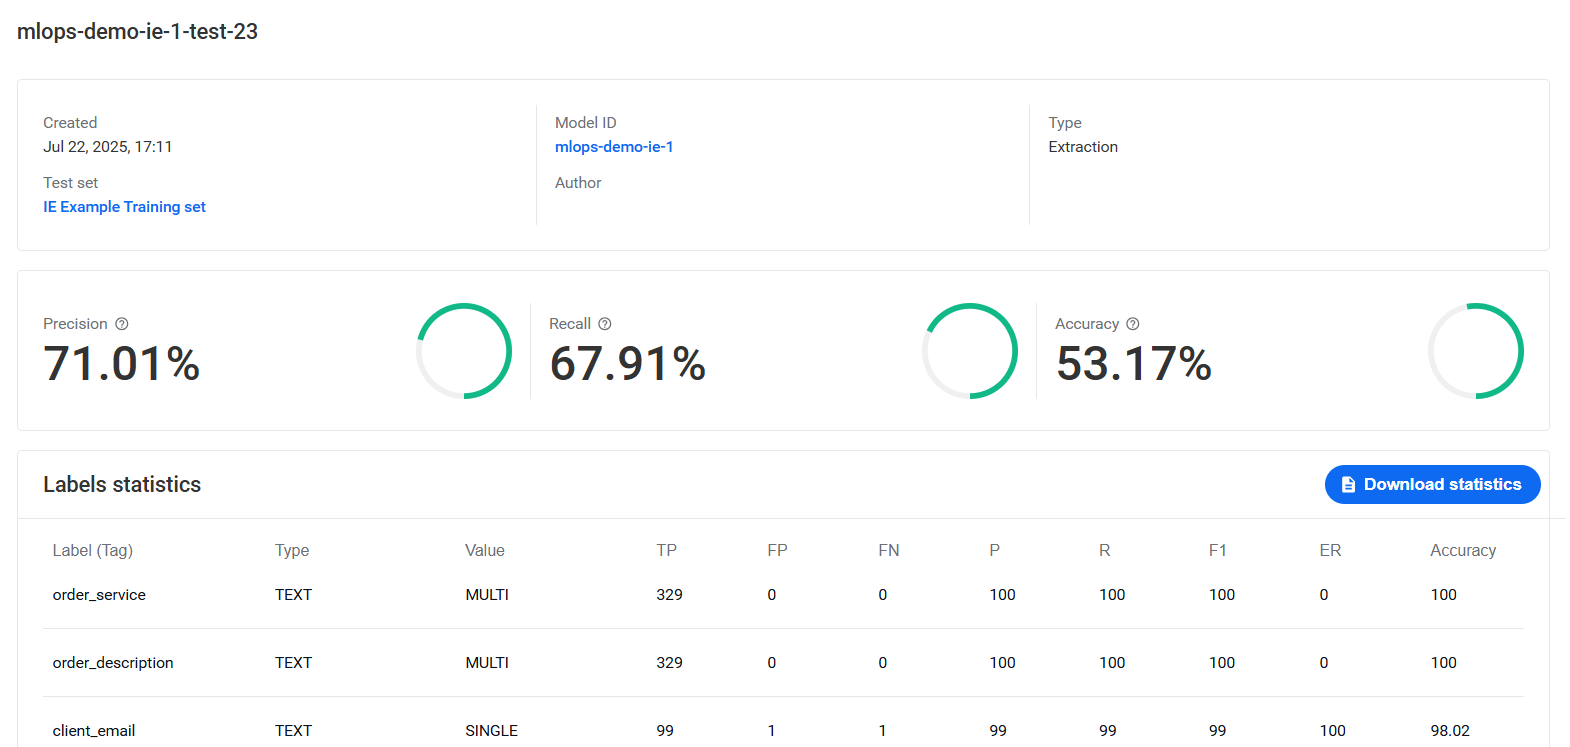Click the FP column header
This screenshot has width=1570, height=747.
[x=777, y=551]
